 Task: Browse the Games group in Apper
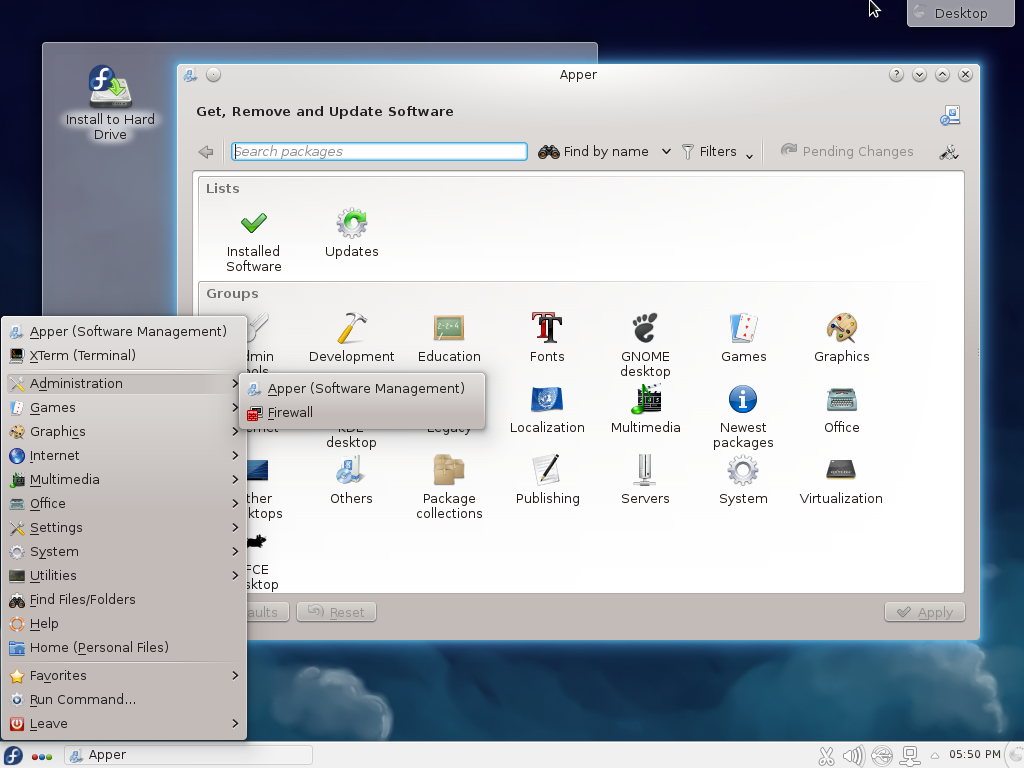tap(743, 338)
